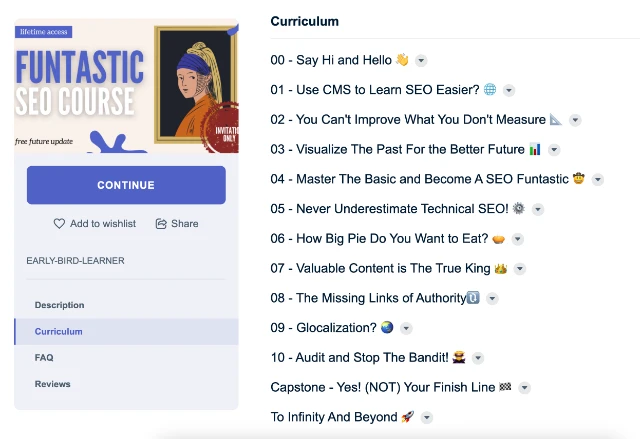This screenshot has height=439, width=640.
Task: Expand 02 - You Can't Improve What You Don't Measure
Action: (575, 120)
